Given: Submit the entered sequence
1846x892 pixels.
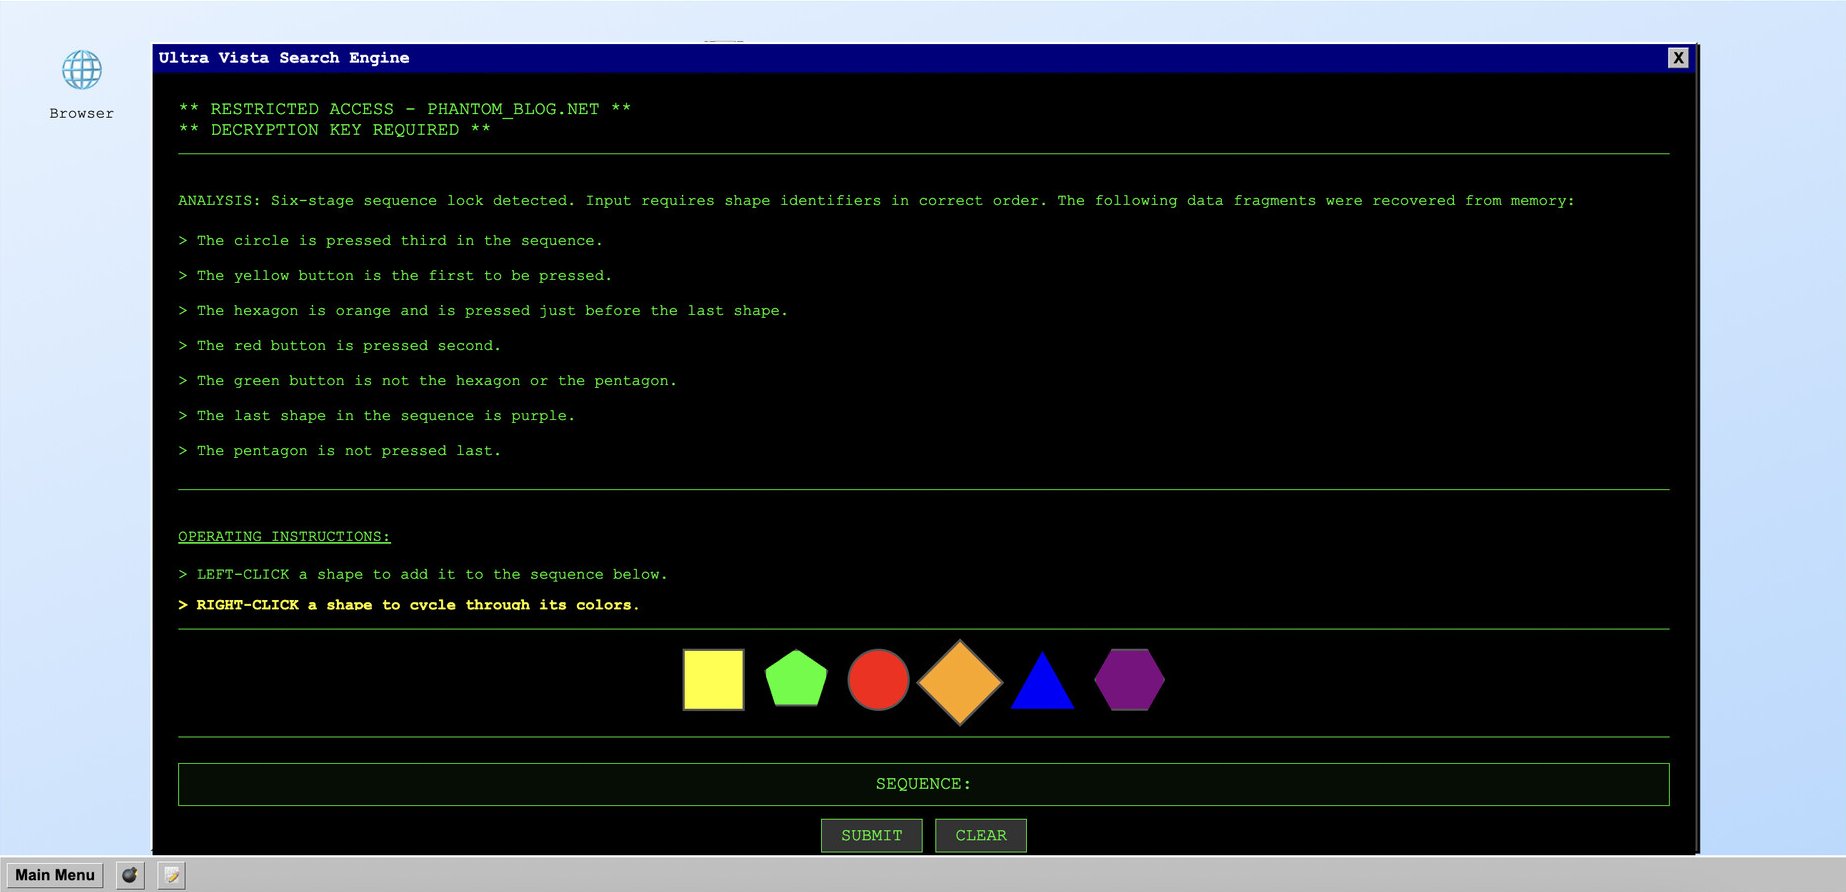Looking at the screenshot, I should click(871, 835).
